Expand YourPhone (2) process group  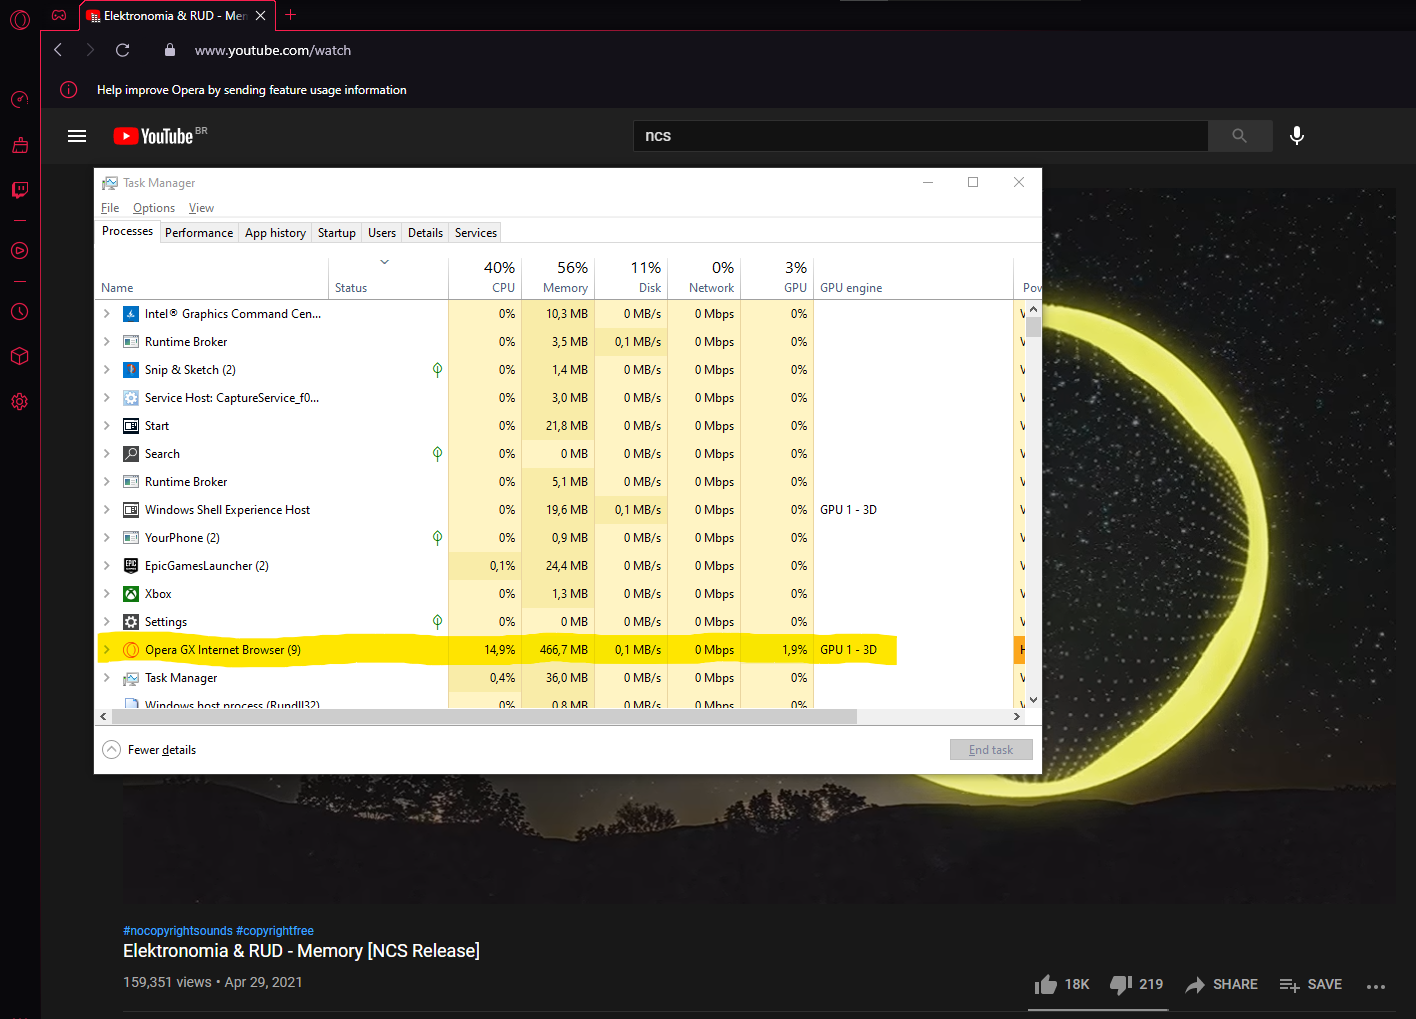(x=107, y=538)
